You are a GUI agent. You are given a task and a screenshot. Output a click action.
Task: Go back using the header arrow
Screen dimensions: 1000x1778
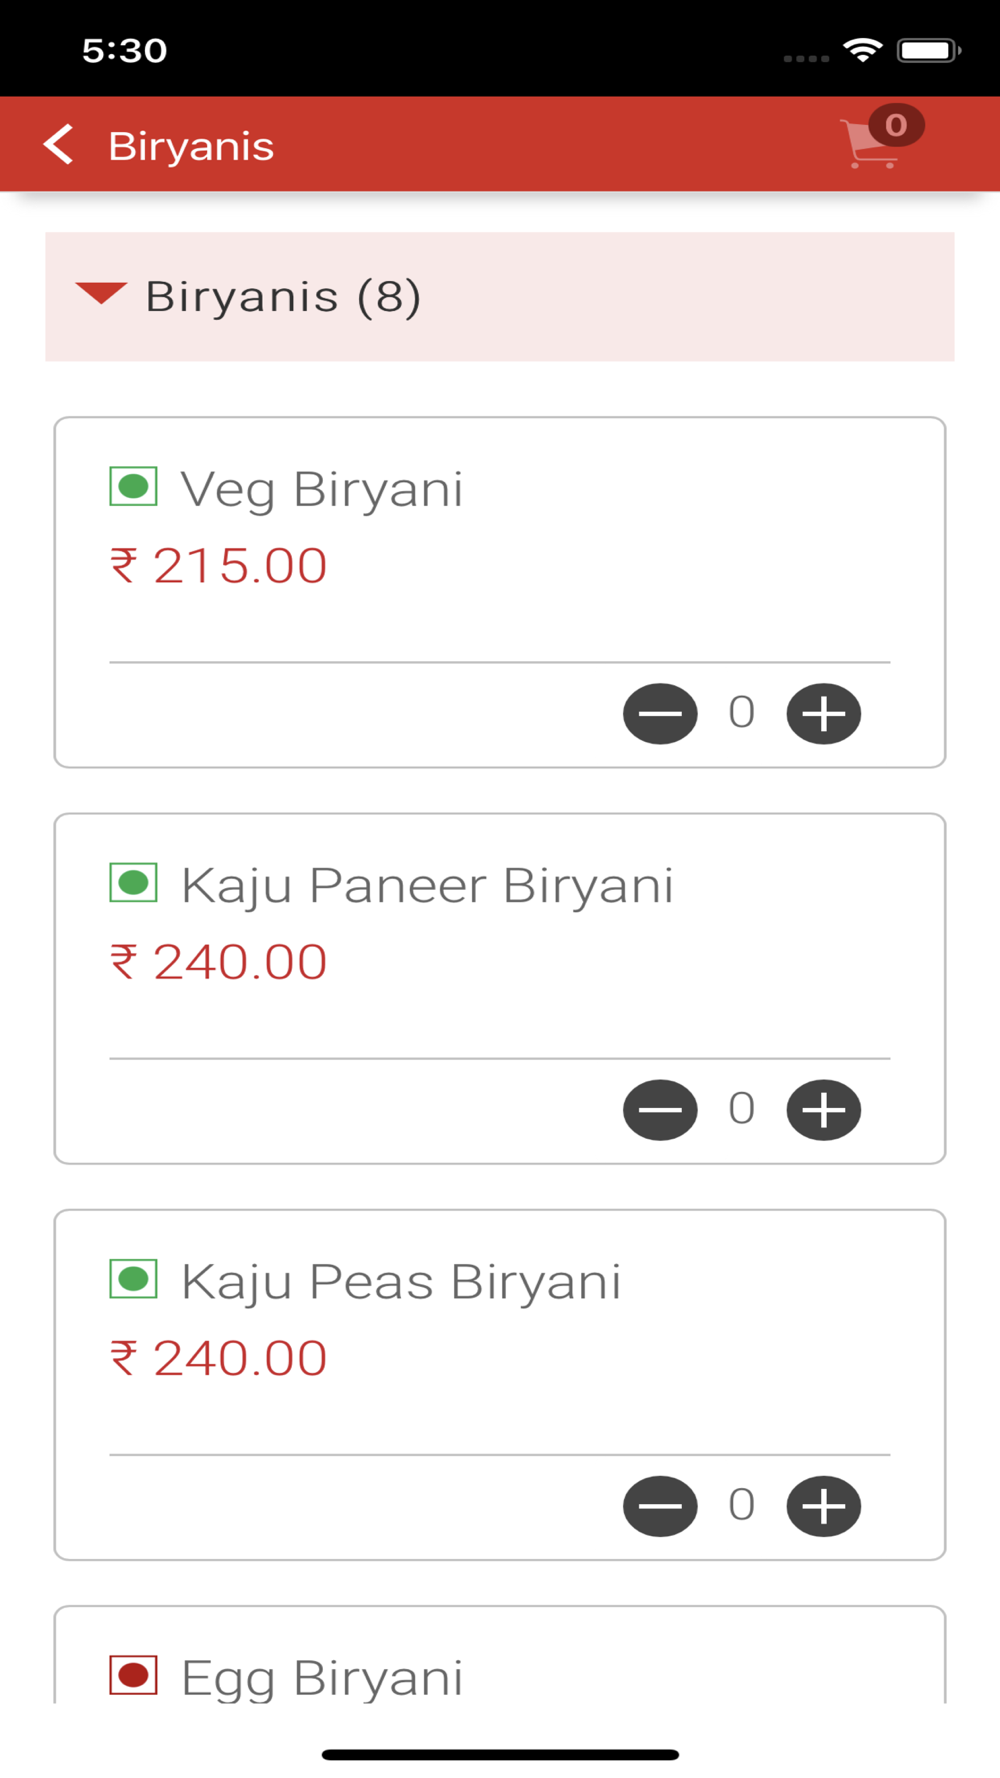pyautogui.click(x=59, y=145)
